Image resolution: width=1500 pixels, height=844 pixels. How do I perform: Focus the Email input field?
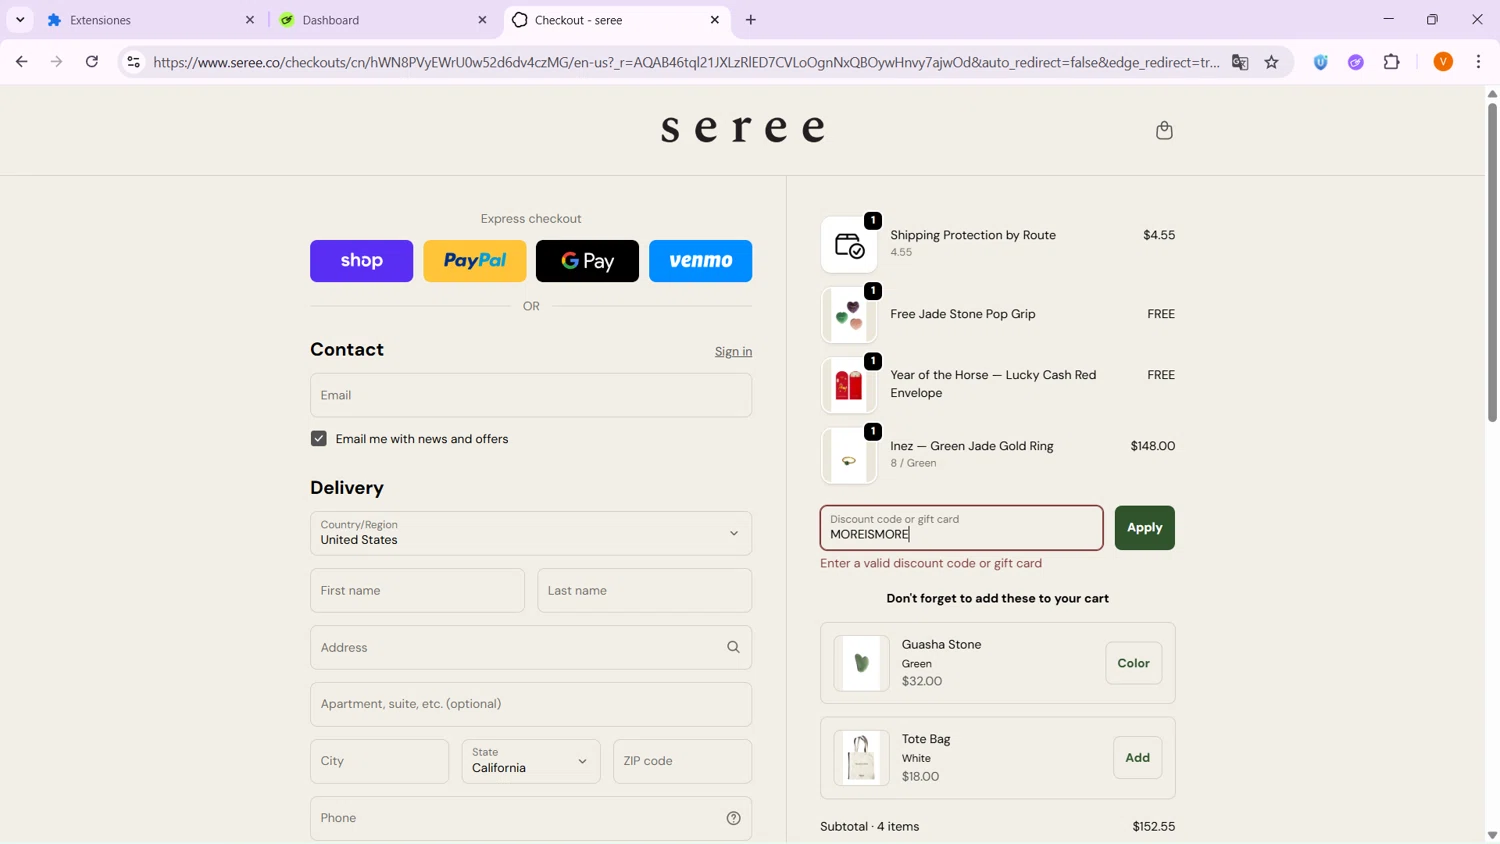pyautogui.click(x=531, y=395)
